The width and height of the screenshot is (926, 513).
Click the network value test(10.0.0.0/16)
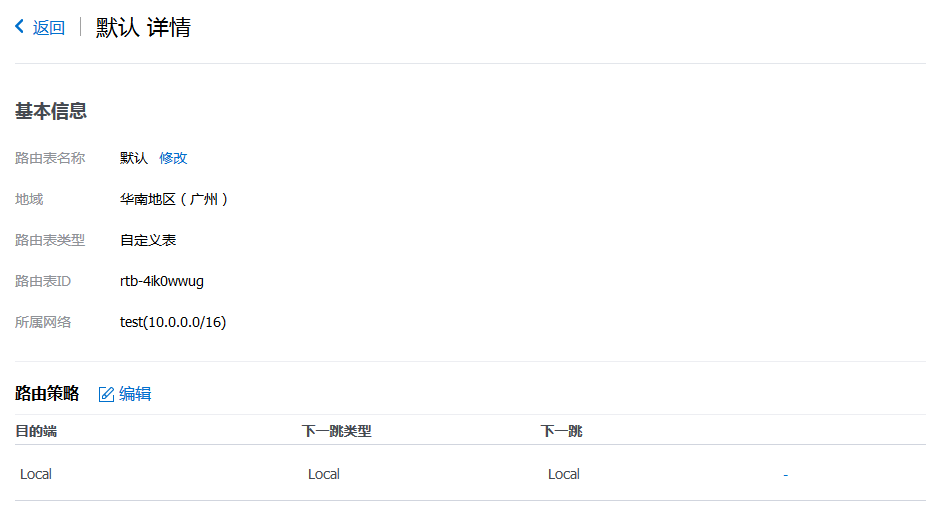(173, 322)
